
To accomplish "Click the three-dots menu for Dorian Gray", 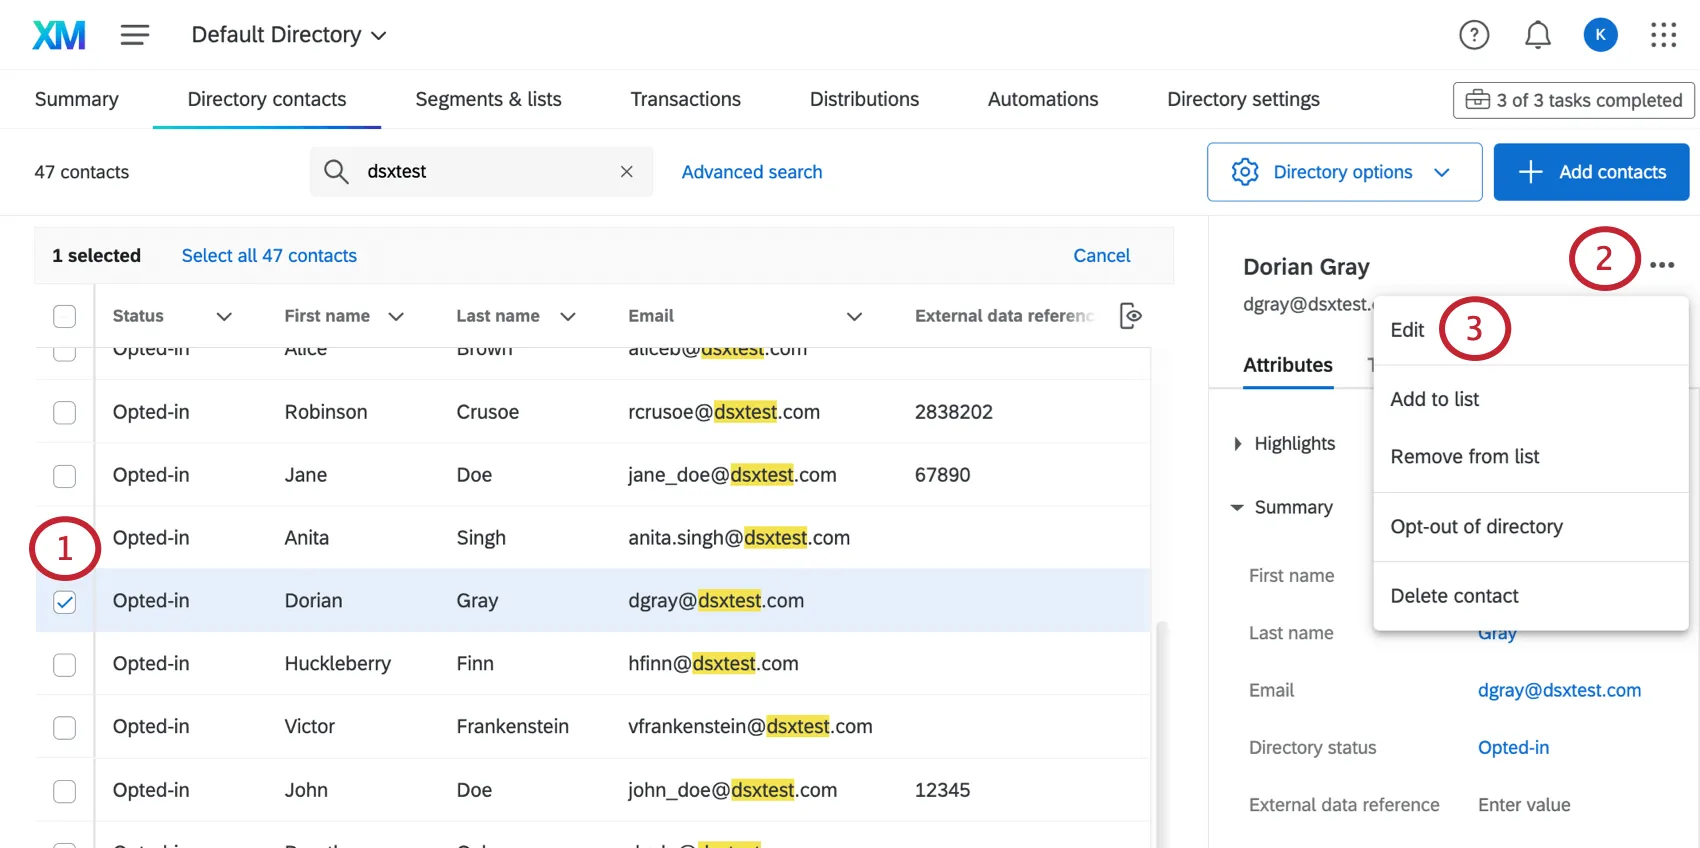I will (x=1662, y=265).
